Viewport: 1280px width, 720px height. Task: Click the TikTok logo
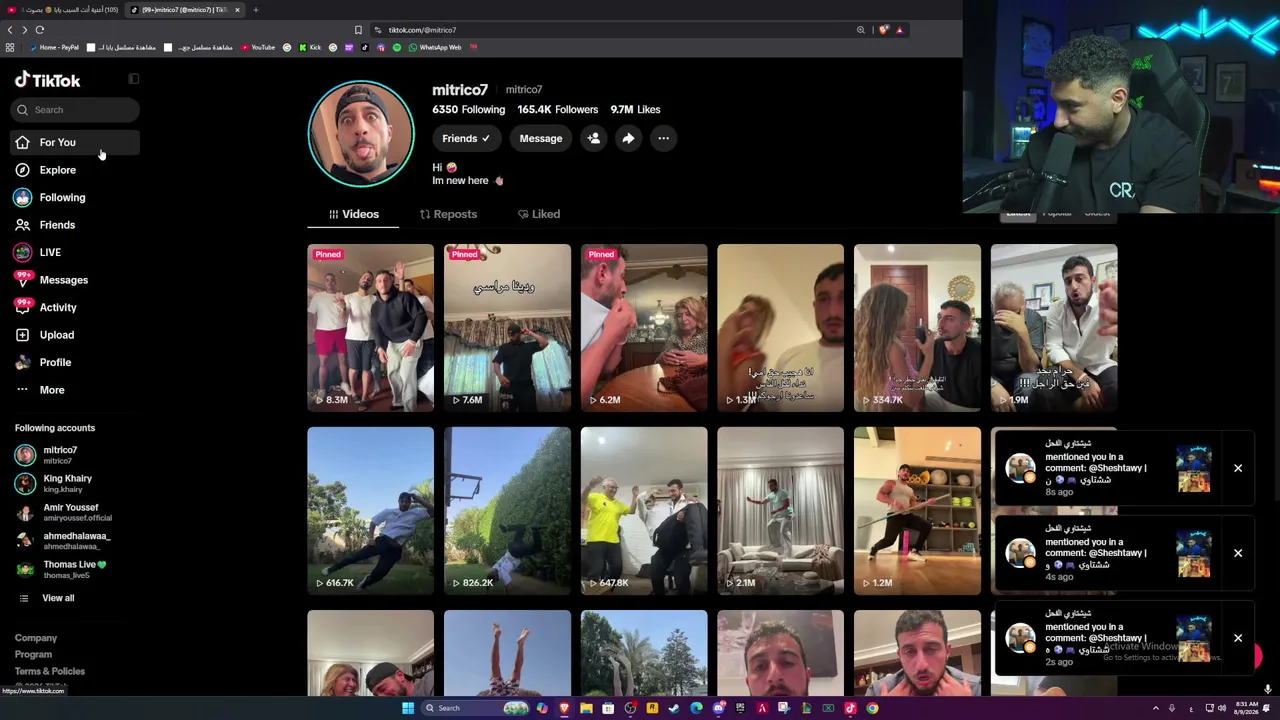[47, 80]
